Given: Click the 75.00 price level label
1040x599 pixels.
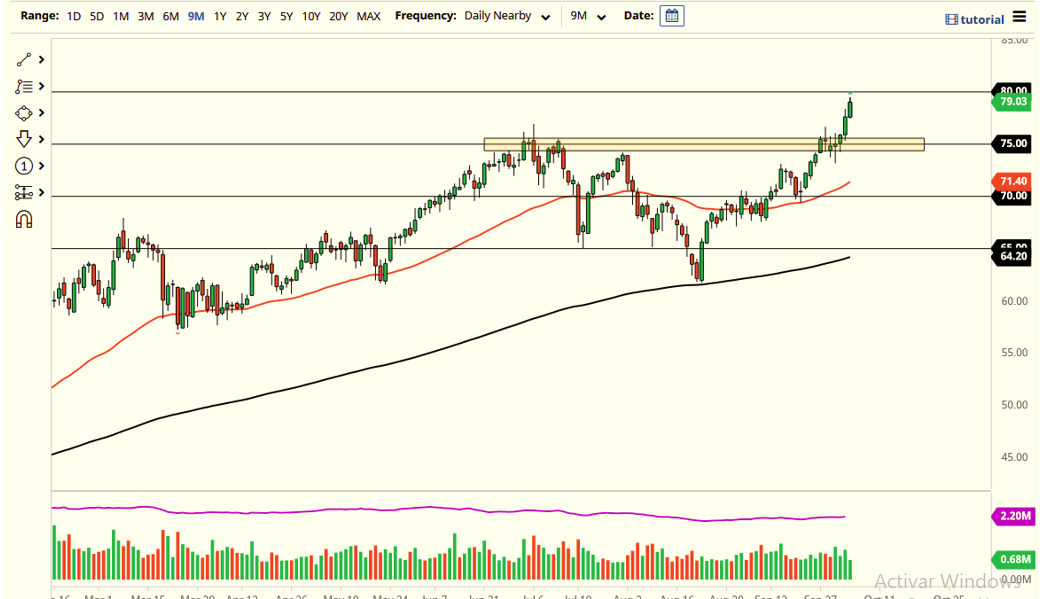Looking at the screenshot, I should click(1013, 143).
